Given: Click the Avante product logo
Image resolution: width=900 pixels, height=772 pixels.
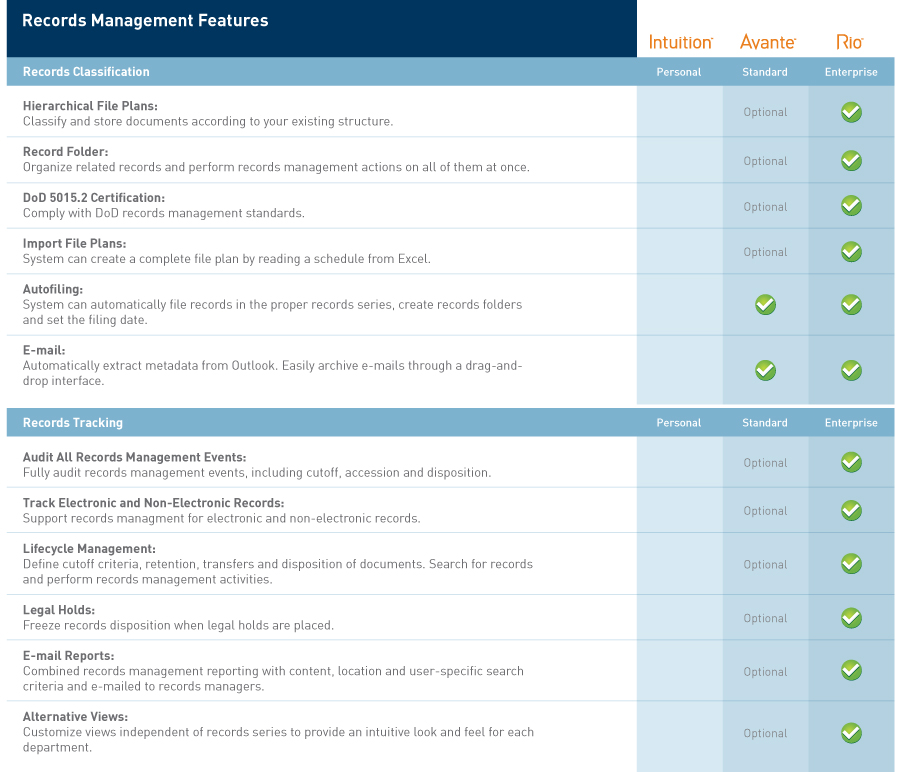Looking at the screenshot, I should (767, 42).
